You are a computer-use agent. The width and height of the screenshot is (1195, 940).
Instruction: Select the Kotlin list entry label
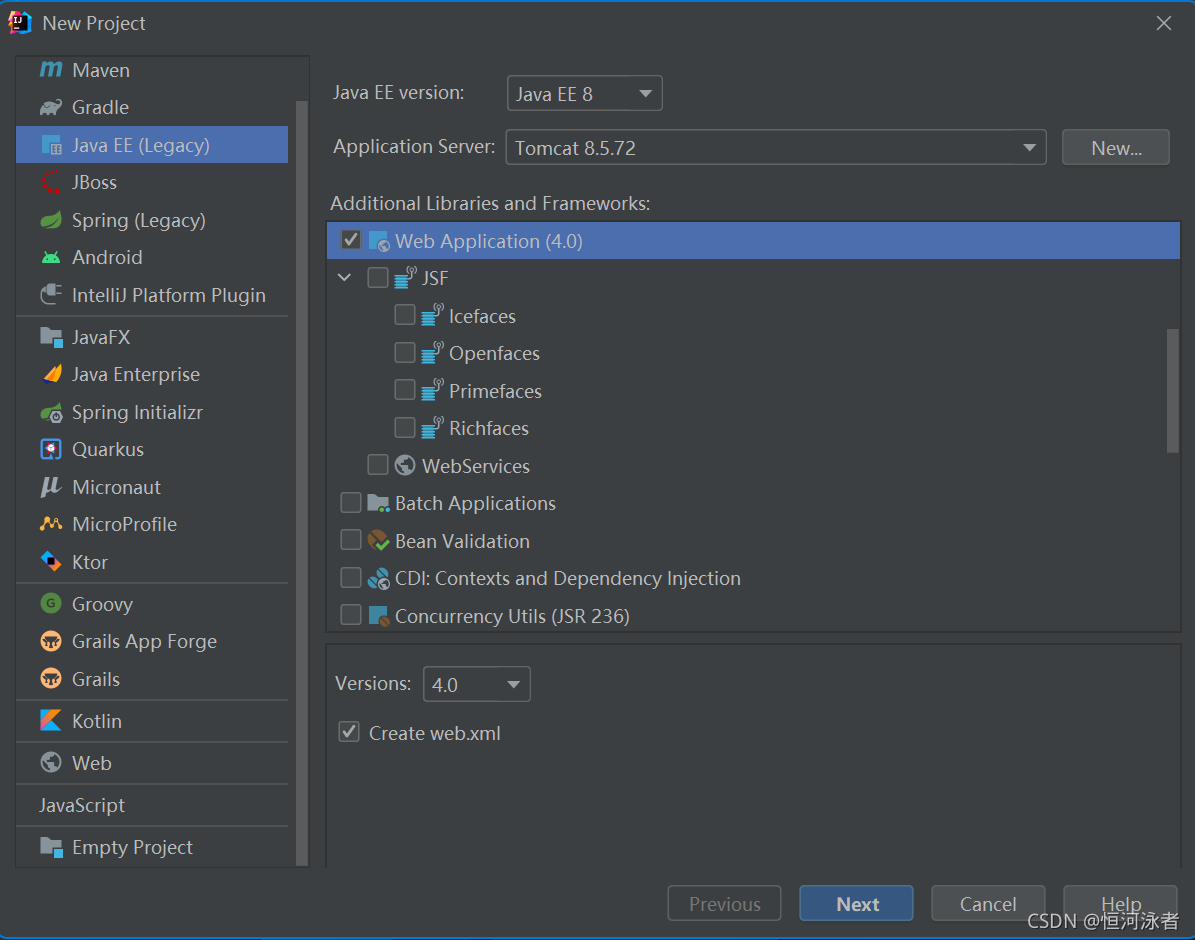[97, 720]
